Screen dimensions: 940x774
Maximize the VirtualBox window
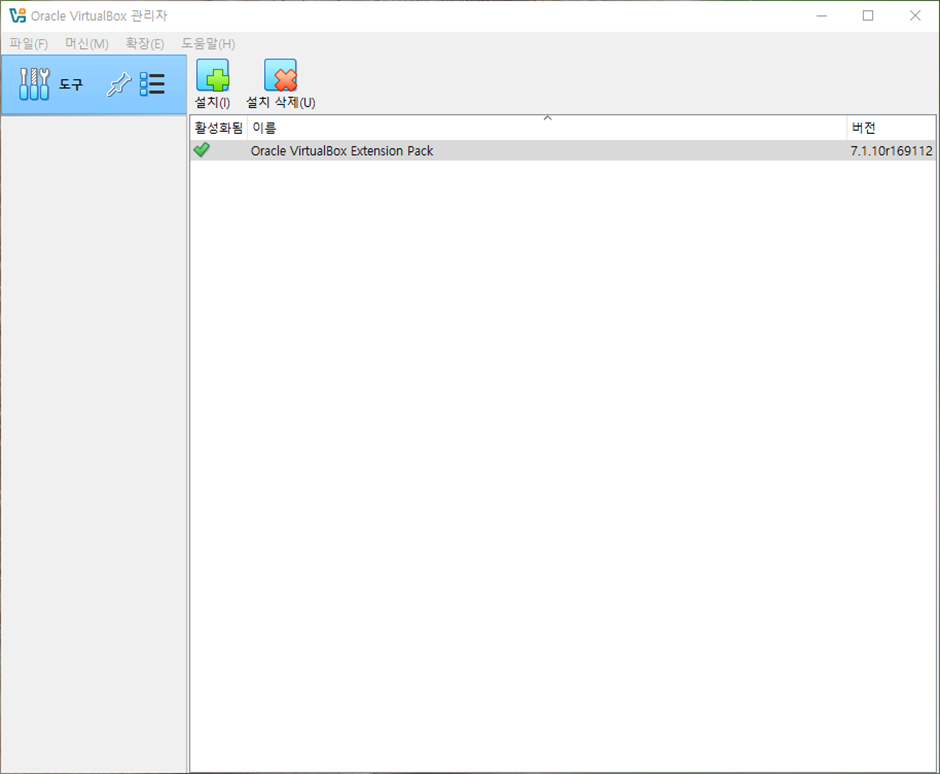(868, 16)
